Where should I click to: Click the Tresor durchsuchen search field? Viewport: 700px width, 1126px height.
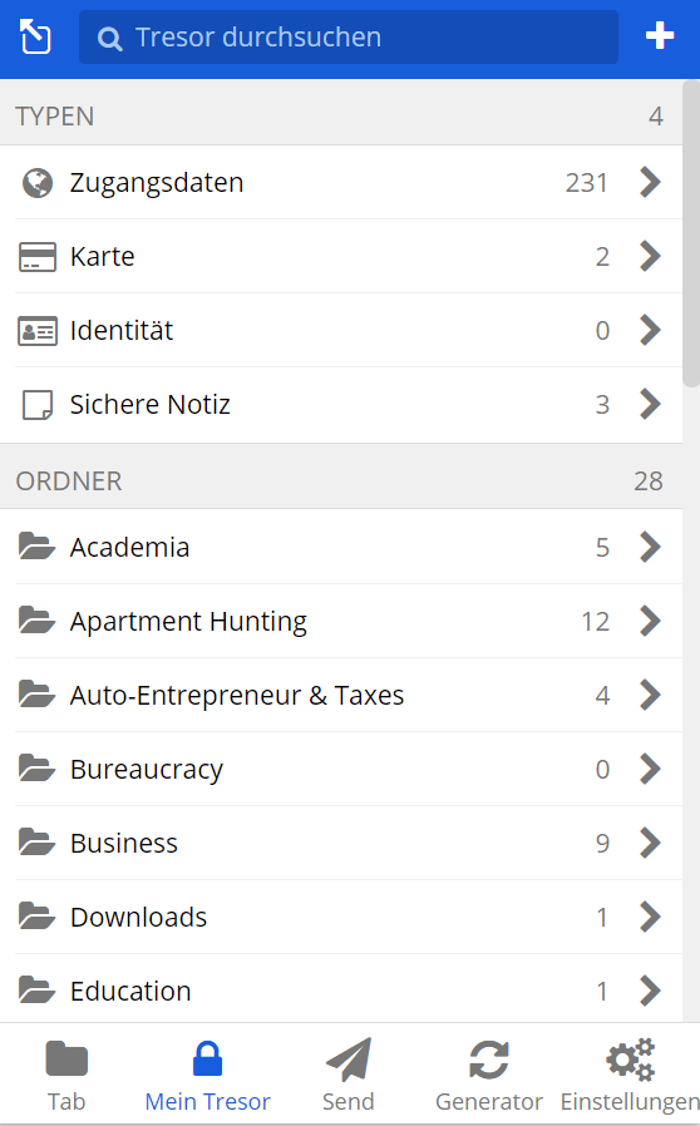348,37
